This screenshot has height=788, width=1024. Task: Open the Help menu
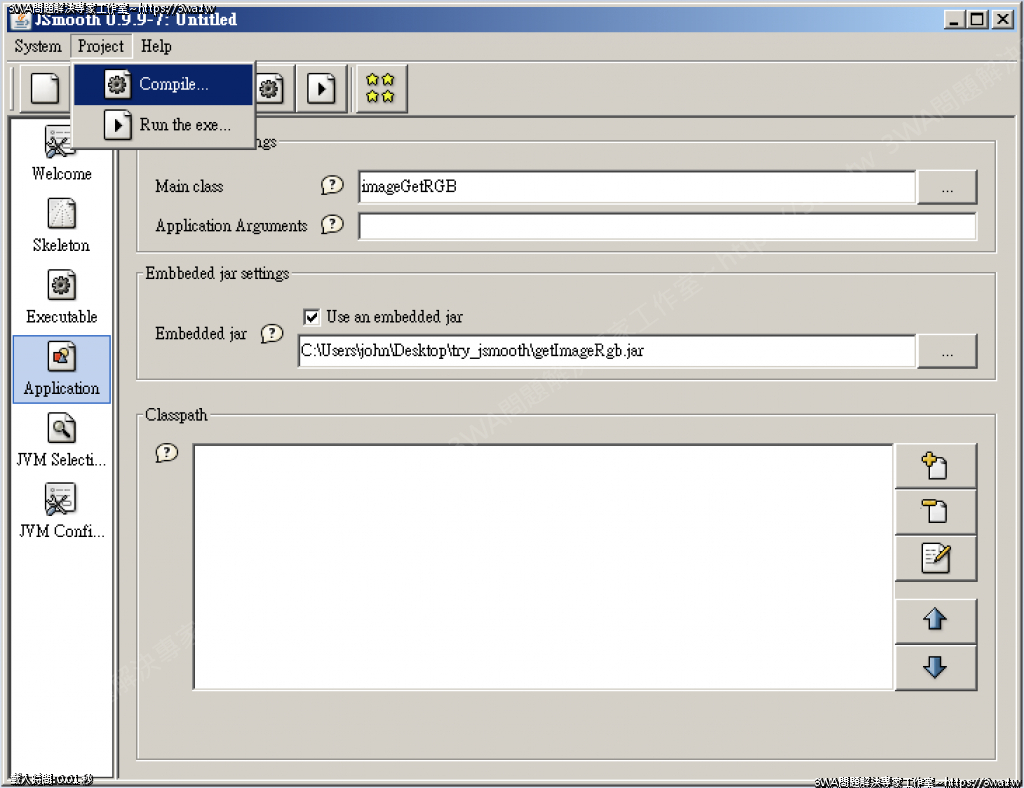(x=156, y=46)
